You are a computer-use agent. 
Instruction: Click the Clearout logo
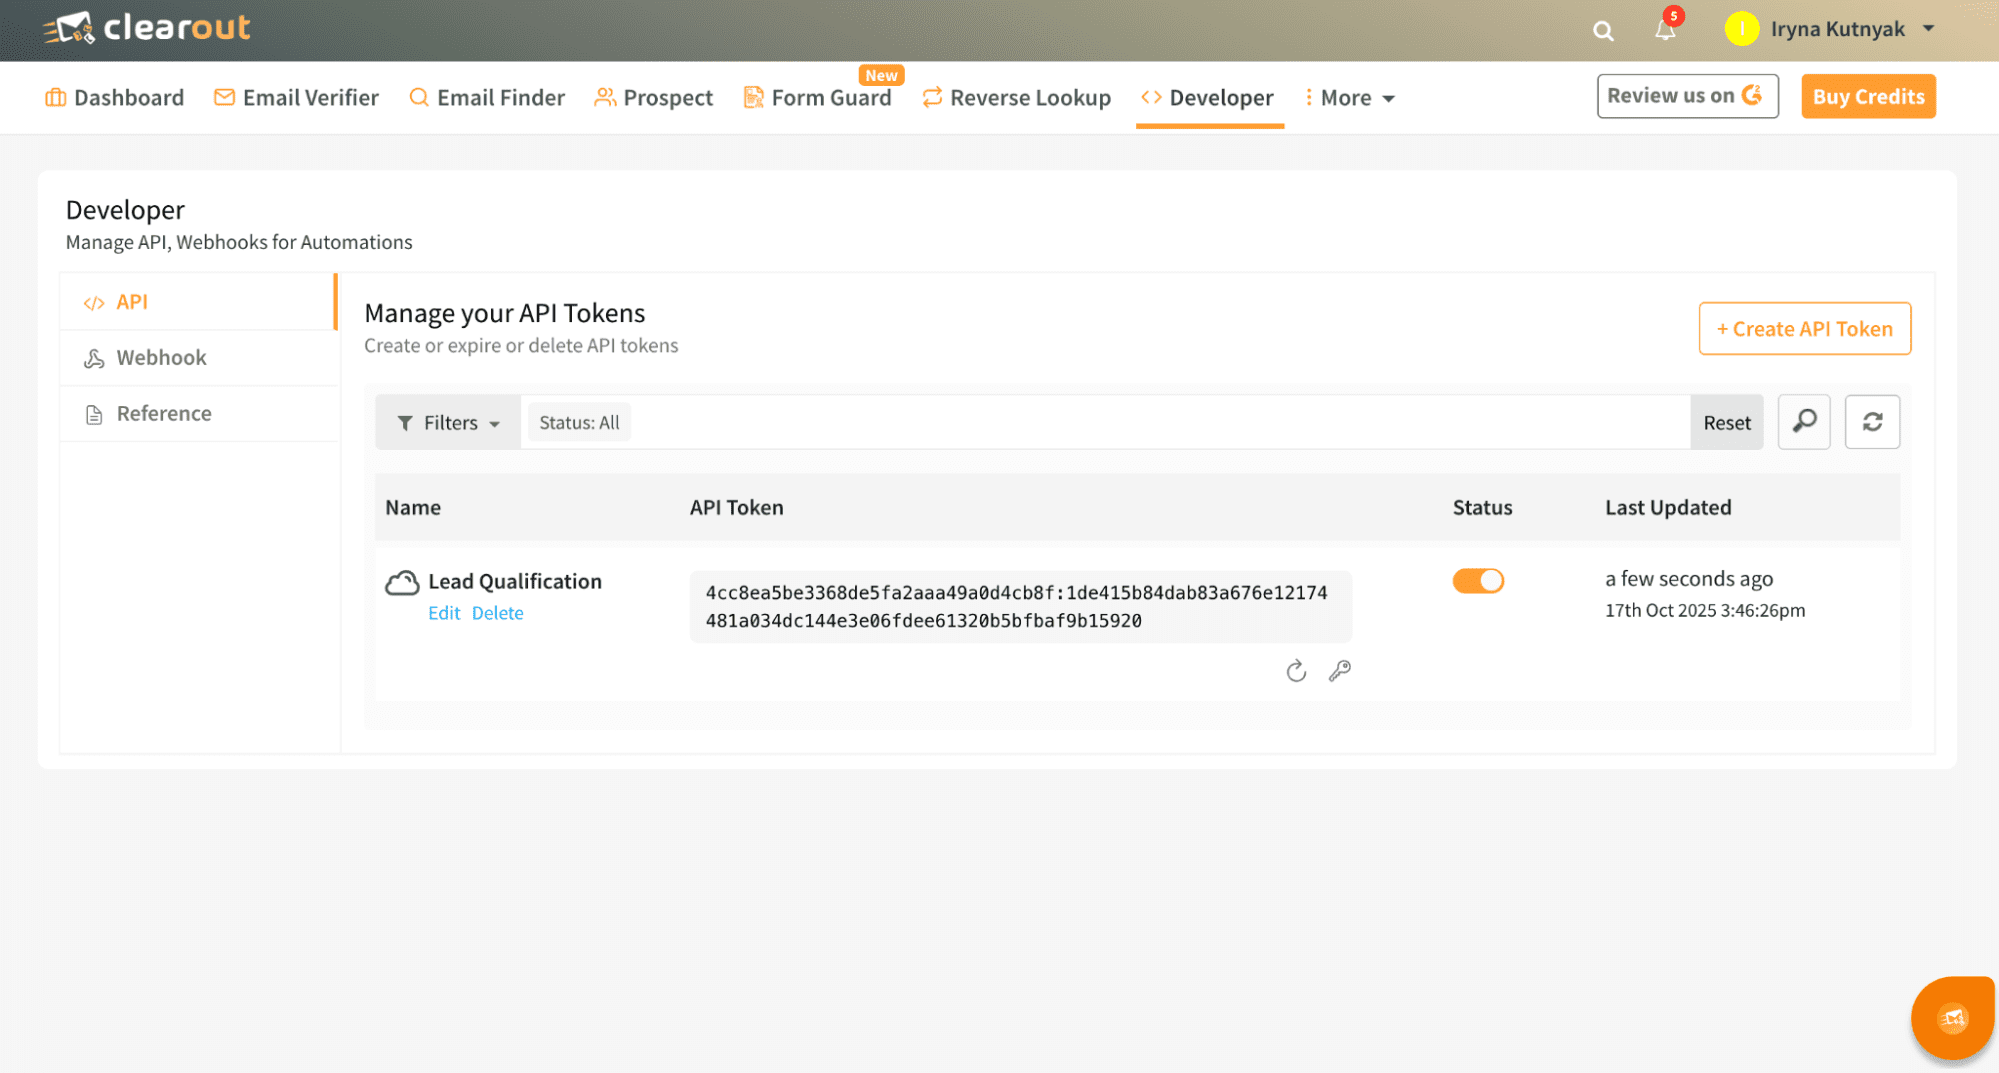(x=148, y=29)
